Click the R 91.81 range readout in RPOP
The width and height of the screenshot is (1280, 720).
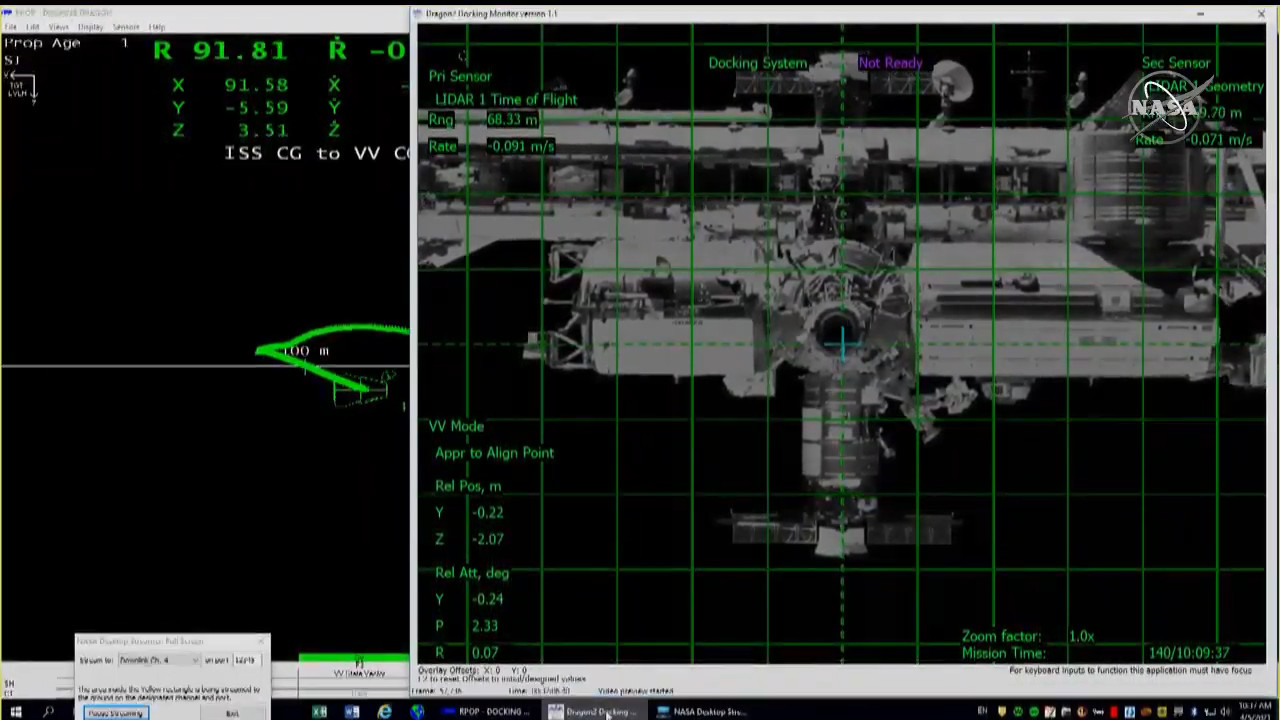click(221, 50)
